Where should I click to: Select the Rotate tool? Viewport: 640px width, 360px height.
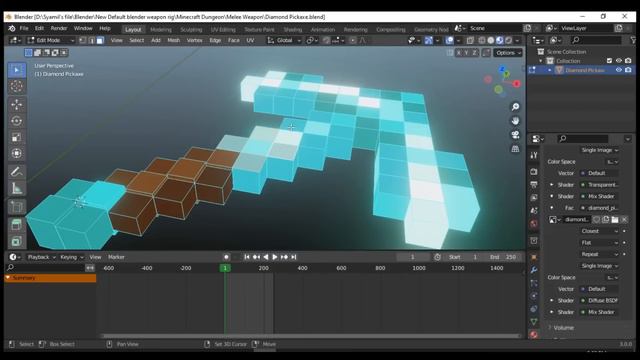coord(17,121)
